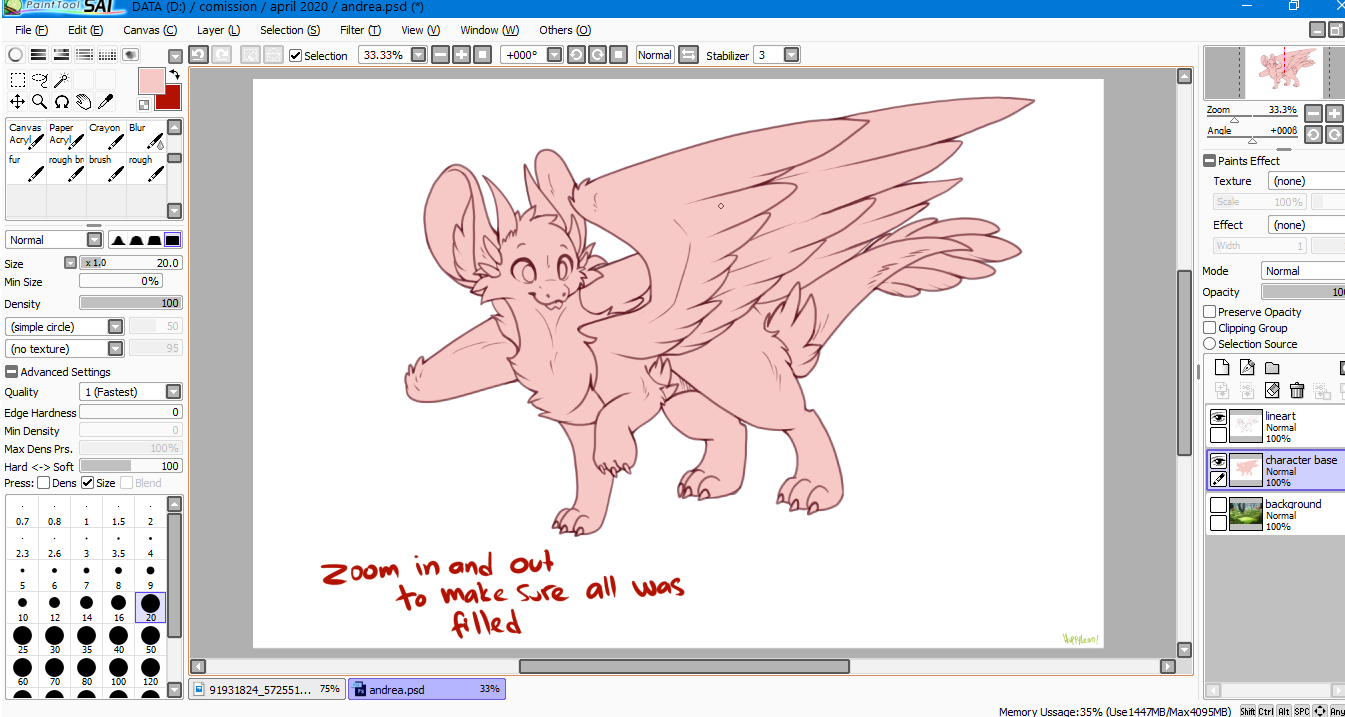Screen dimensions: 1345x717
Task: Create a new normal layer
Action: 1221,367
